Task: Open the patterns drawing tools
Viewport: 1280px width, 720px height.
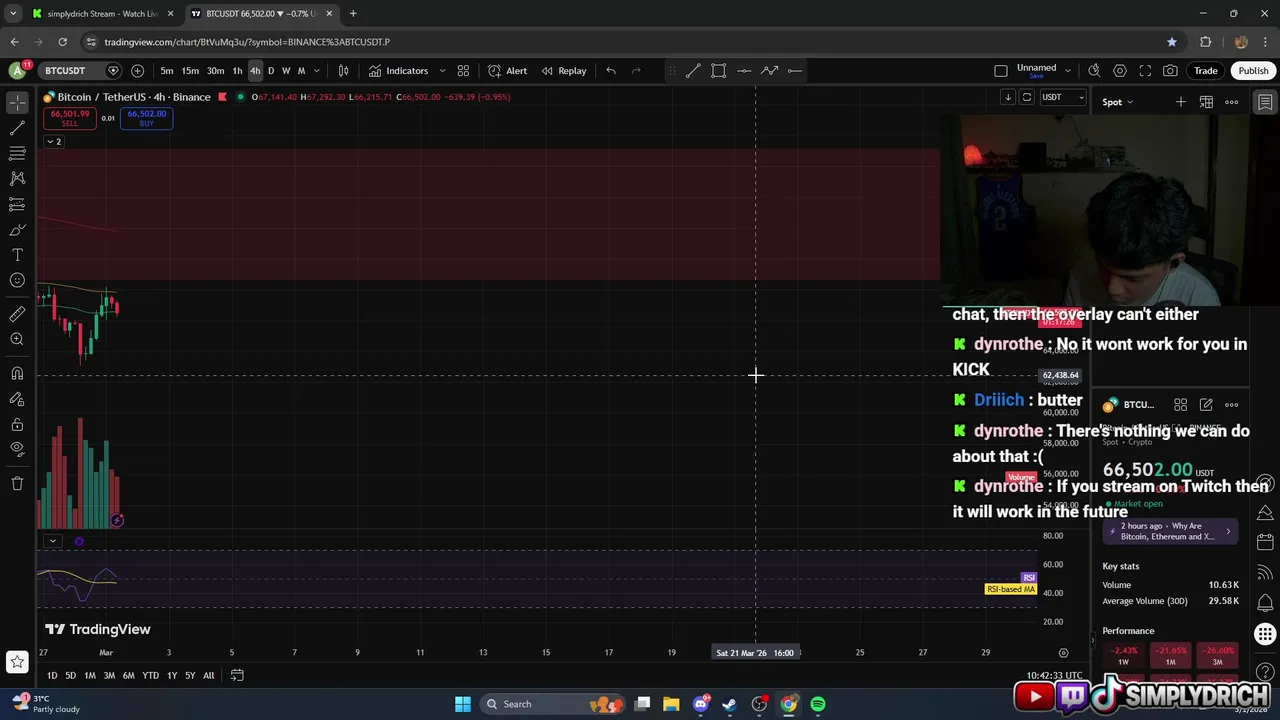Action: point(17,178)
